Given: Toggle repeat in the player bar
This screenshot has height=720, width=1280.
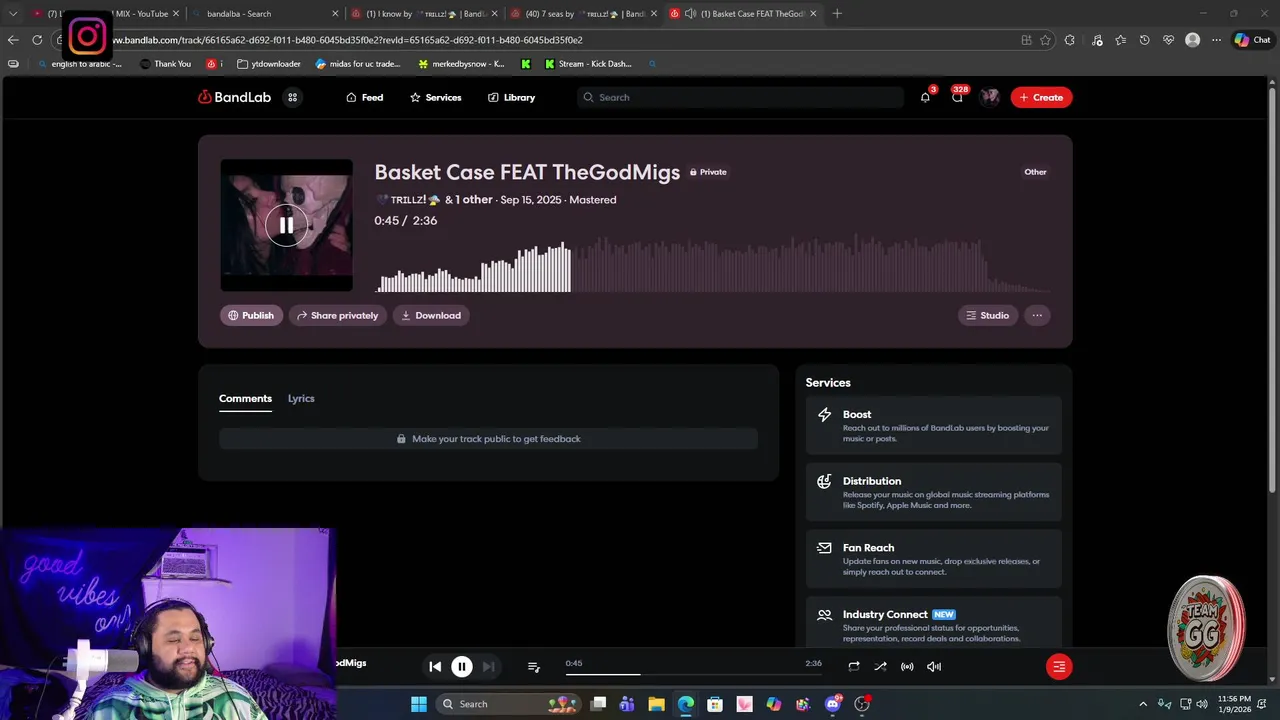Looking at the screenshot, I should (x=854, y=666).
